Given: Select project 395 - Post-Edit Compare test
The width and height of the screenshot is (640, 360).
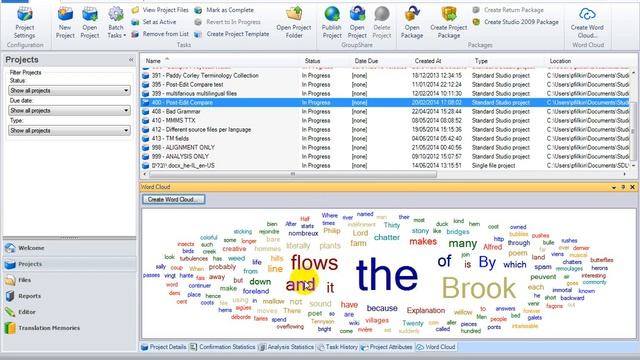Looking at the screenshot, I should click(386, 84).
